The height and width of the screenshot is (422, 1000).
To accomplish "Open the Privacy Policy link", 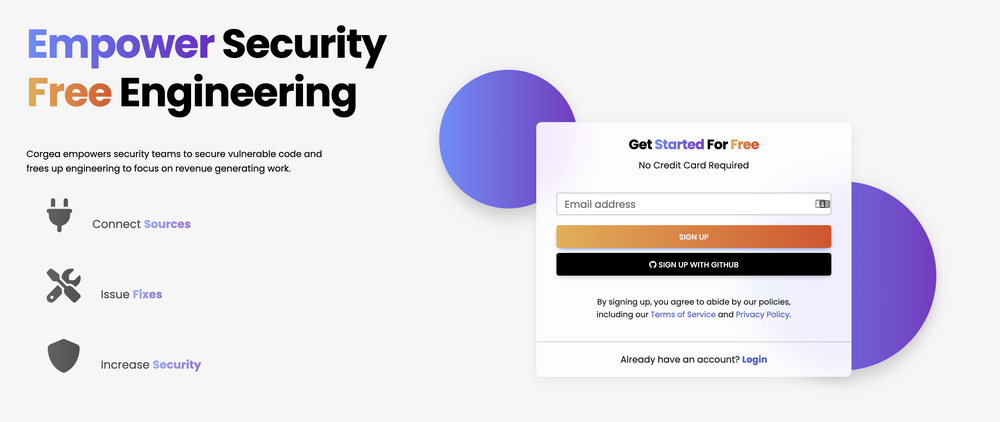I will [x=762, y=314].
